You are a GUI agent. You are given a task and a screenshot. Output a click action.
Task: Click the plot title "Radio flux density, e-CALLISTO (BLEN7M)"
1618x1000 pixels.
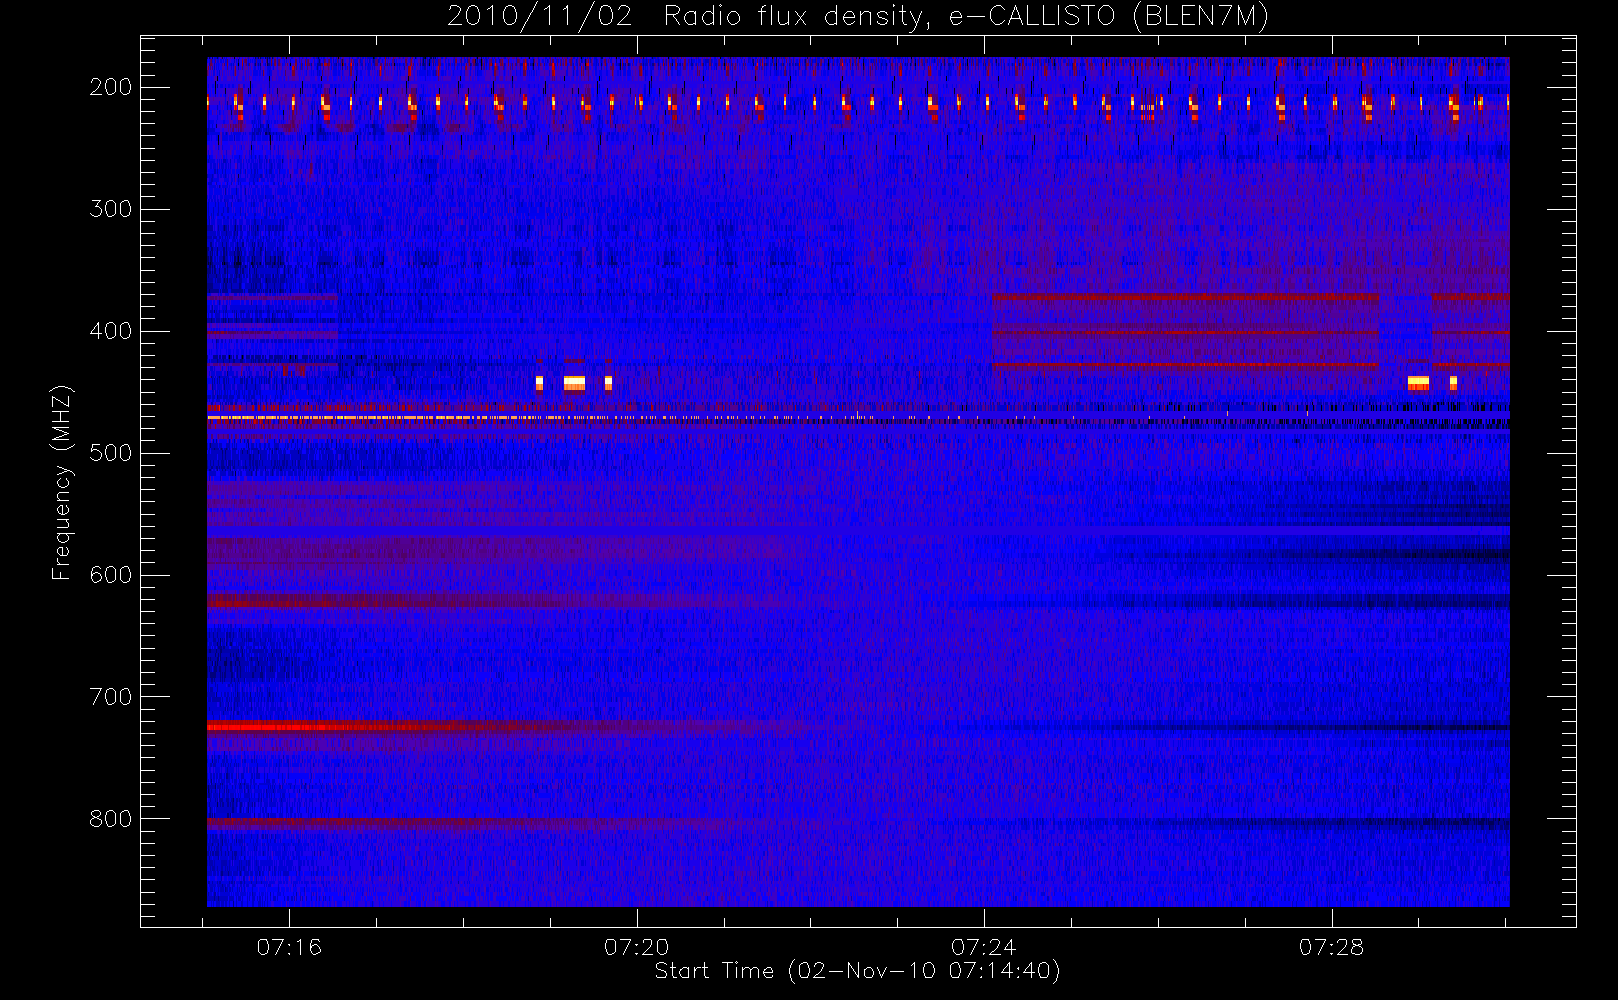tap(966, 17)
